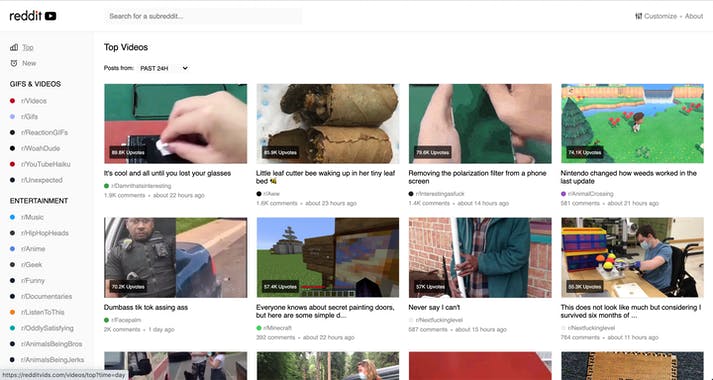The width and height of the screenshot is (713, 380).
Task: Open title "Never say I can't"
Action: coord(434,307)
